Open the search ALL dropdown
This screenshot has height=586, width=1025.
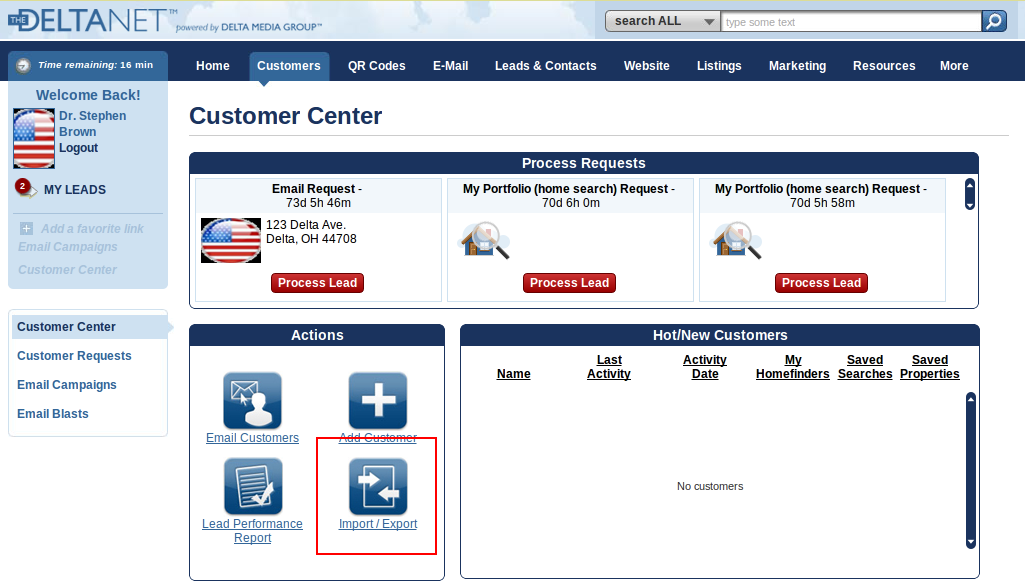[x=663, y=21]
